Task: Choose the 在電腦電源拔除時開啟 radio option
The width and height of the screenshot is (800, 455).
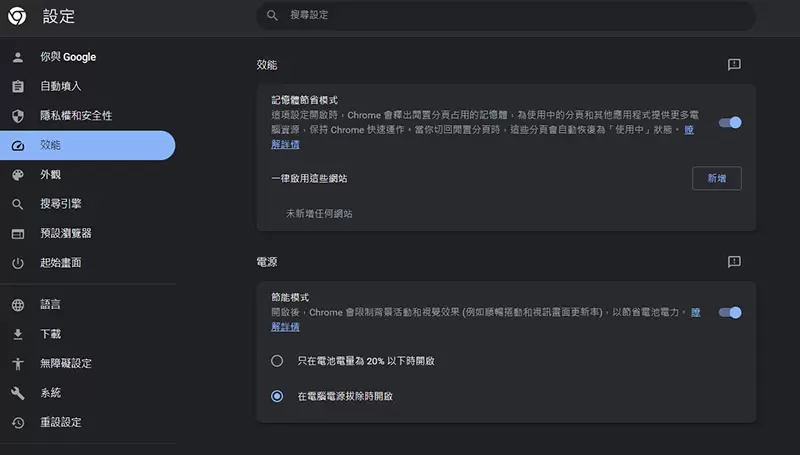Action: pos(277,396)
